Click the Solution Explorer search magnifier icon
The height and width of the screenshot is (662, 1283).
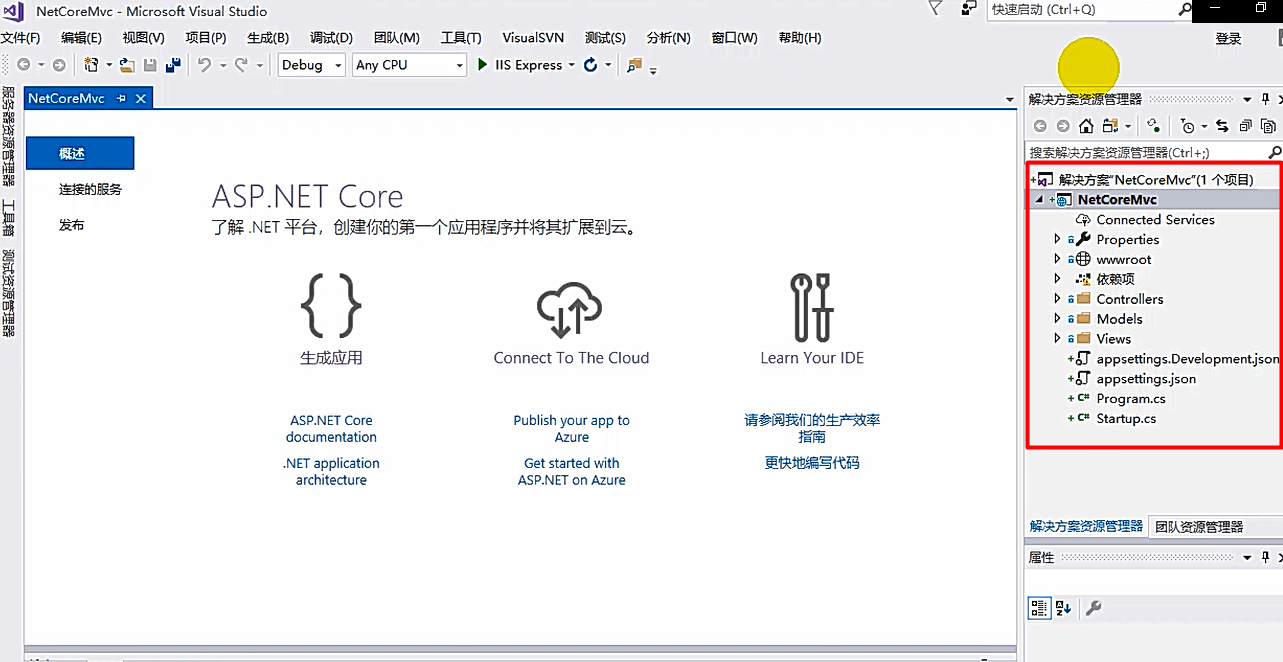(x=1273, y=153)
